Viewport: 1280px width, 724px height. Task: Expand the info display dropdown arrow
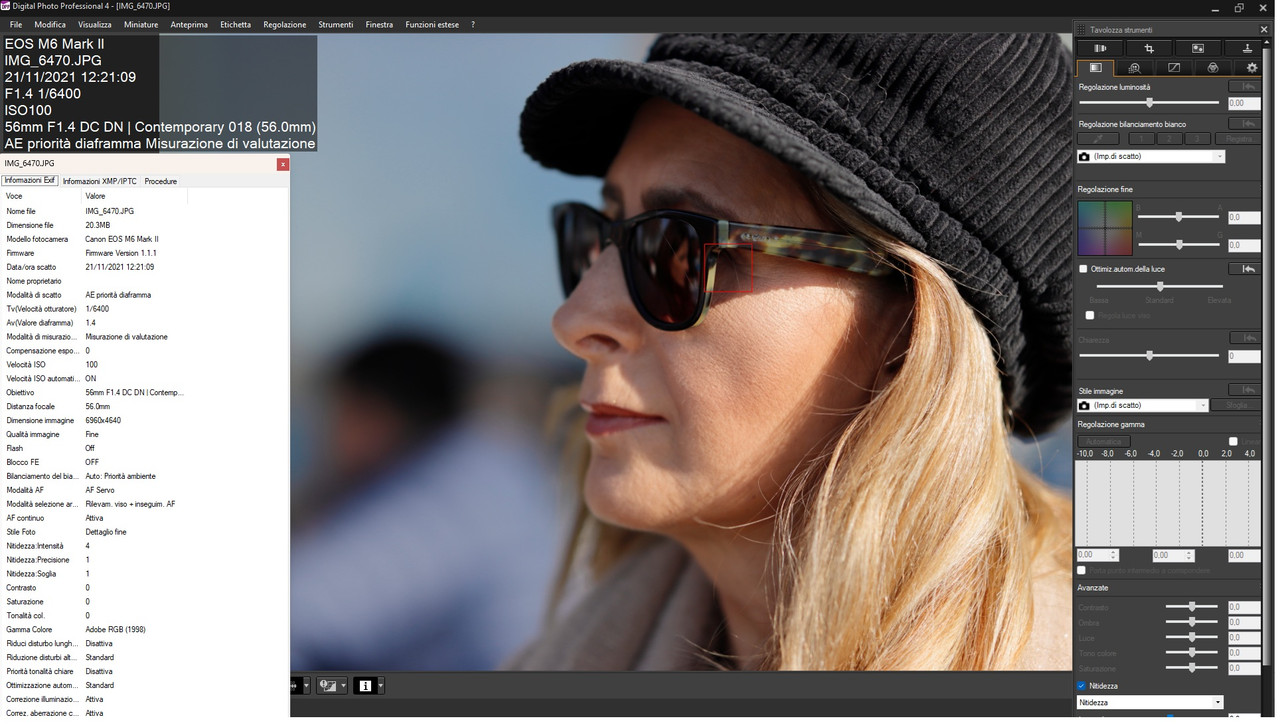(x=380, y=686)
